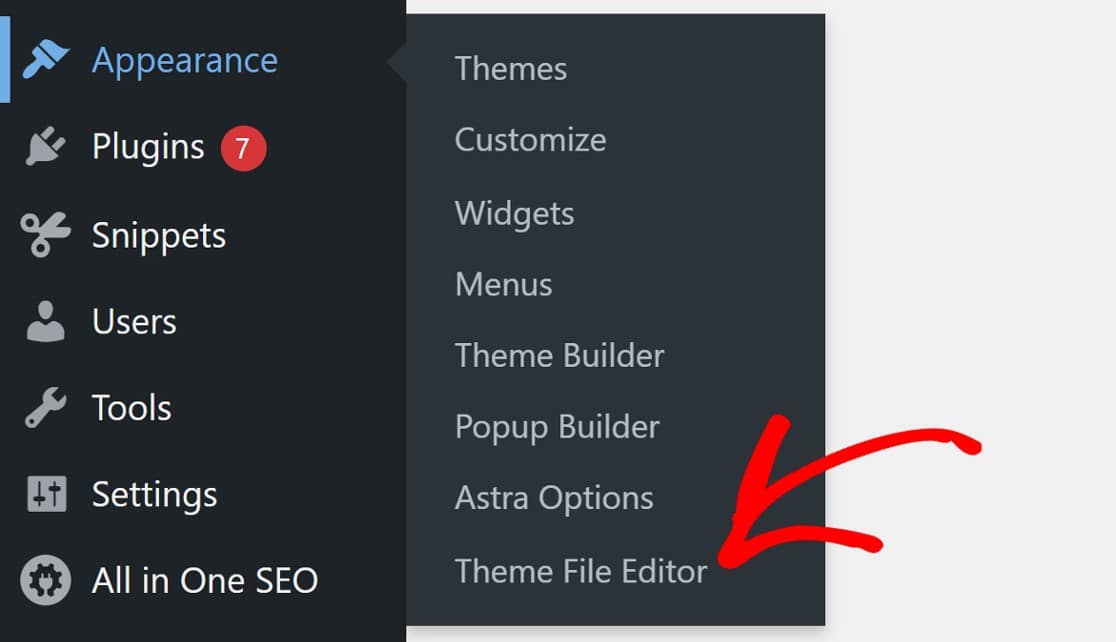Viewport: 1116px width, 642px height.
Task: Launch Theme Builder from the submenu
Action: click(x=559, y=356)
